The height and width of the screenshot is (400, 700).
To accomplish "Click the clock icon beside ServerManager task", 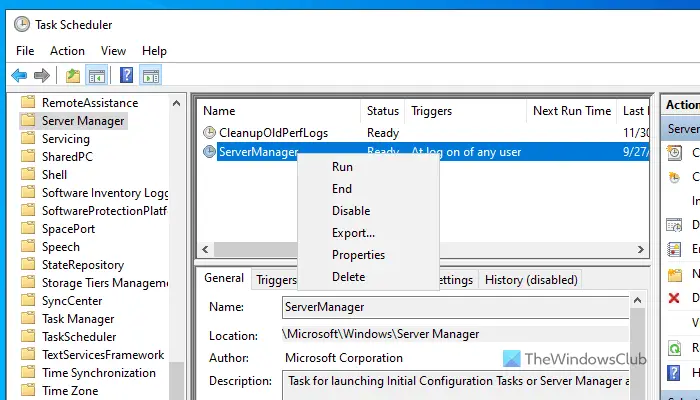I will click(209, 152).
